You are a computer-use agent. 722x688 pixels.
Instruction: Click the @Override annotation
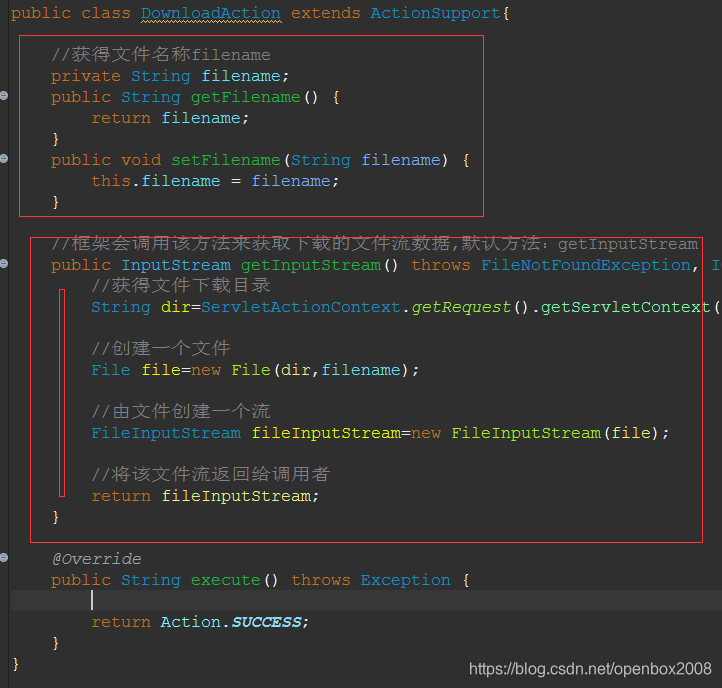coord(96,559)
